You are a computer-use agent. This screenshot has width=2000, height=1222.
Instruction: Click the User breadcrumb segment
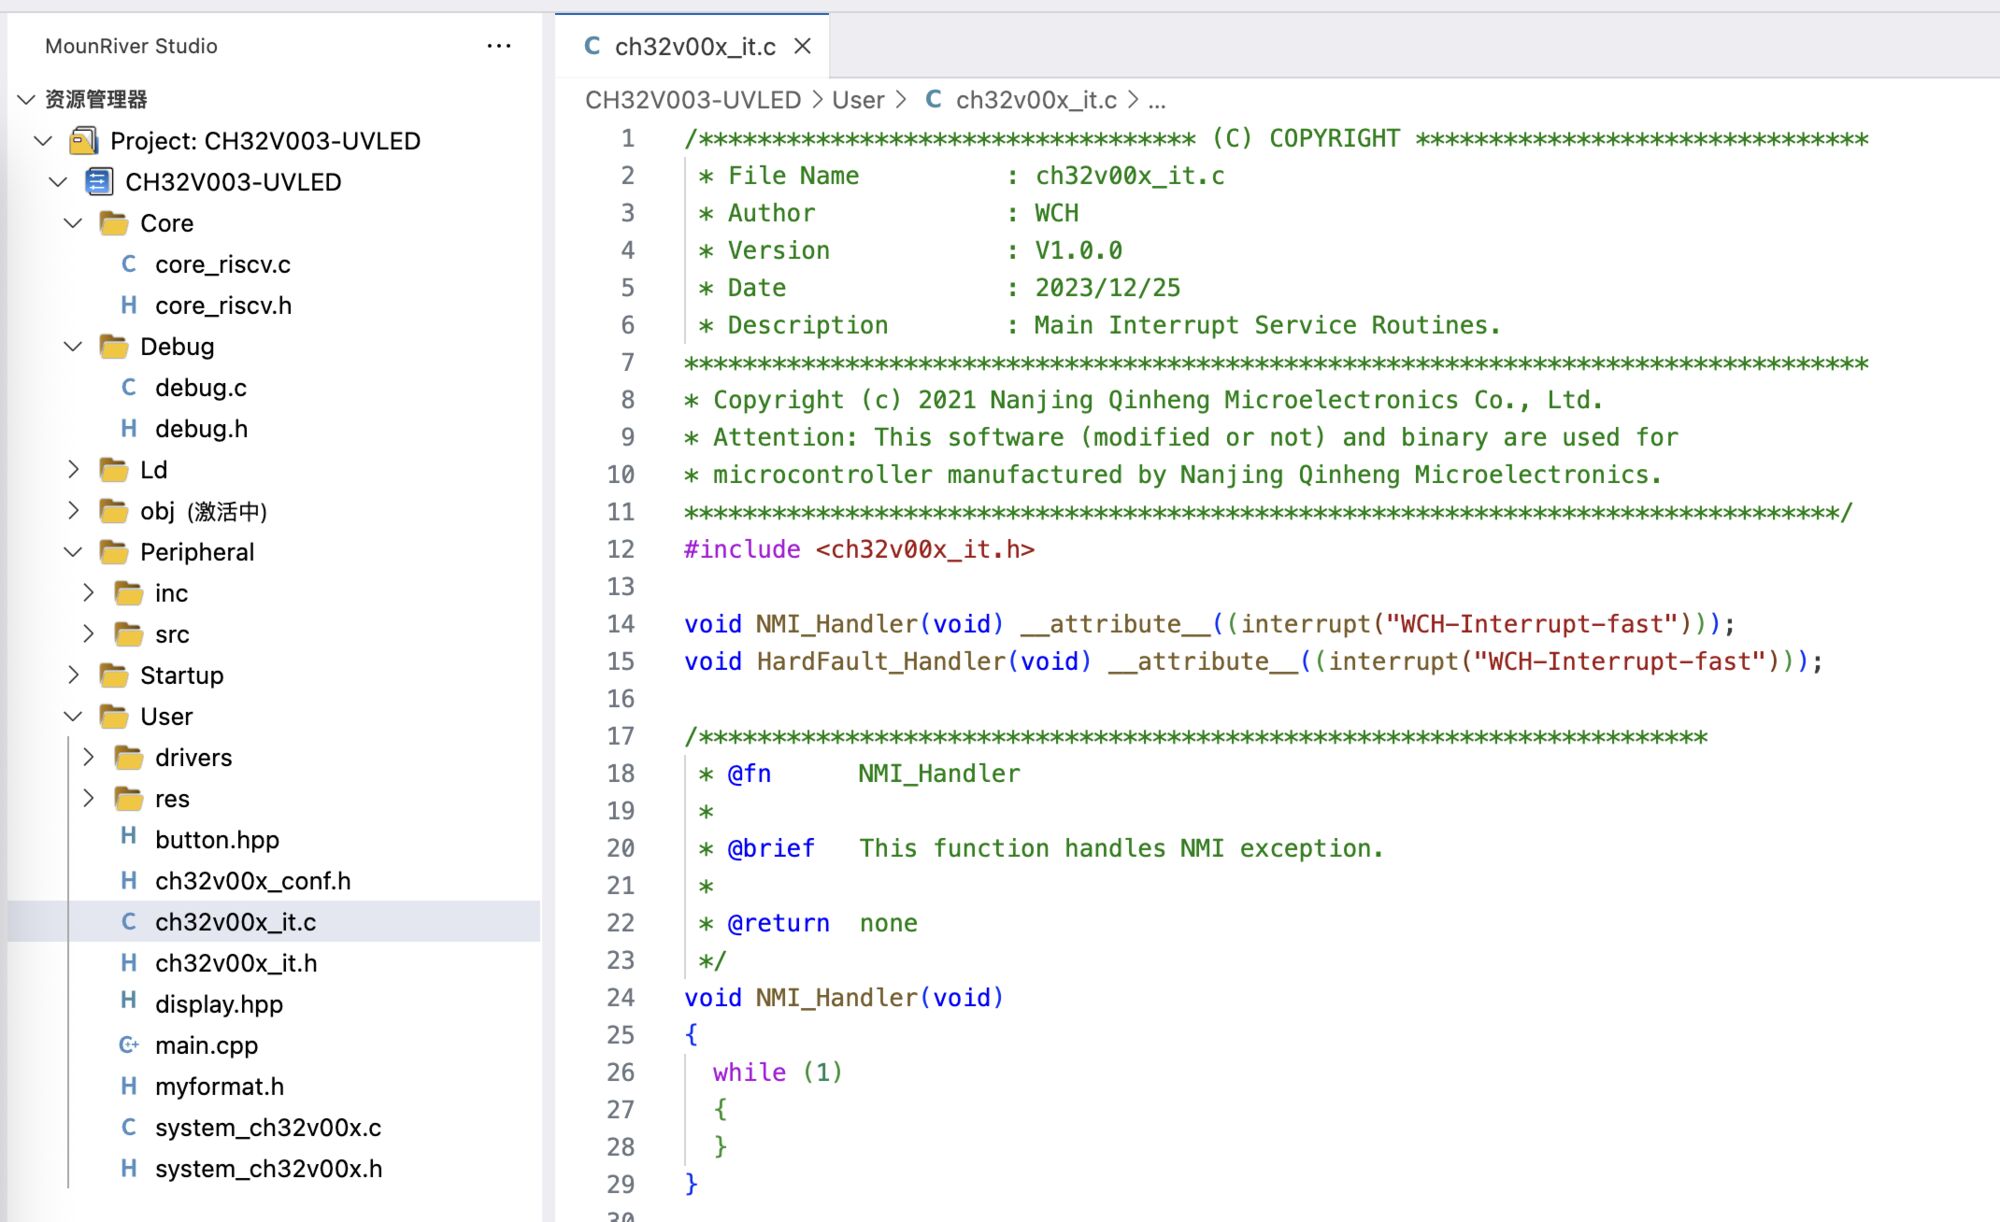tap(857, 100)
